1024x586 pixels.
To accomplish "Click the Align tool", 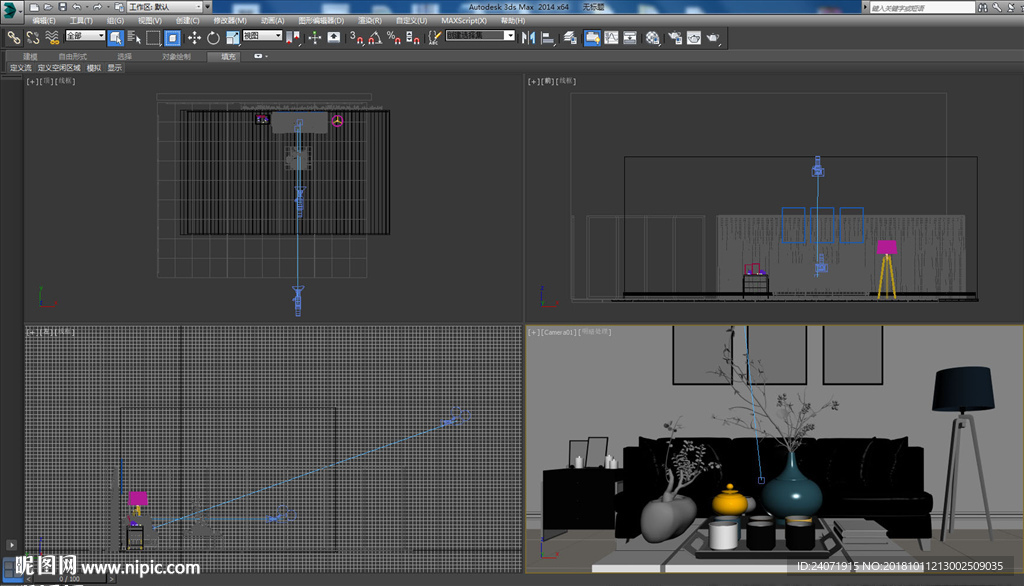I will (548, 38).
